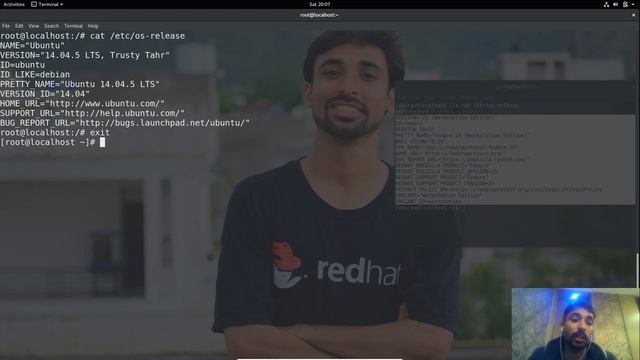
Task: Click the webcam video thumbnail
Action: coord(576,324)
